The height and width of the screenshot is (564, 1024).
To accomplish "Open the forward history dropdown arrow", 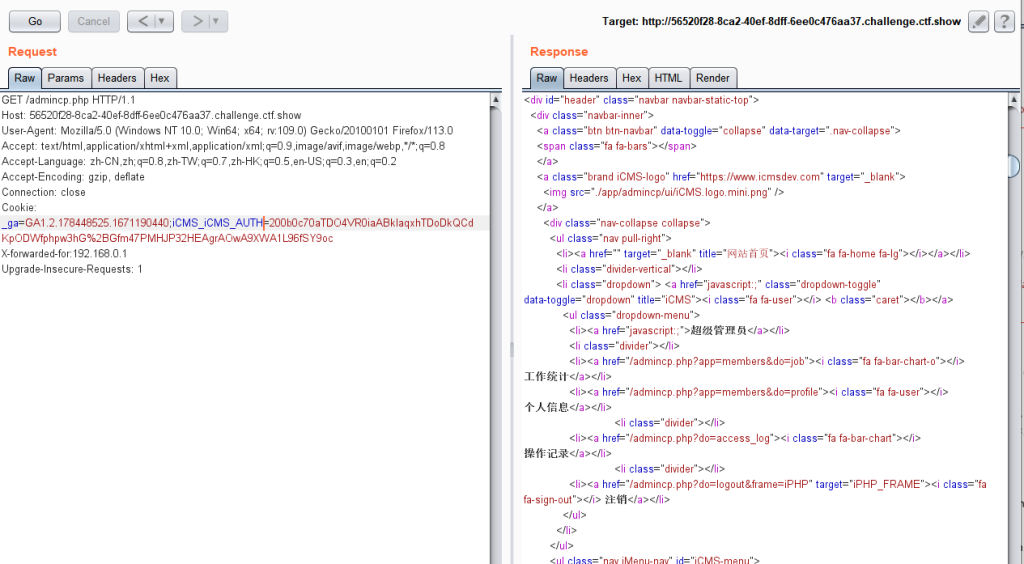I will 217,21.
